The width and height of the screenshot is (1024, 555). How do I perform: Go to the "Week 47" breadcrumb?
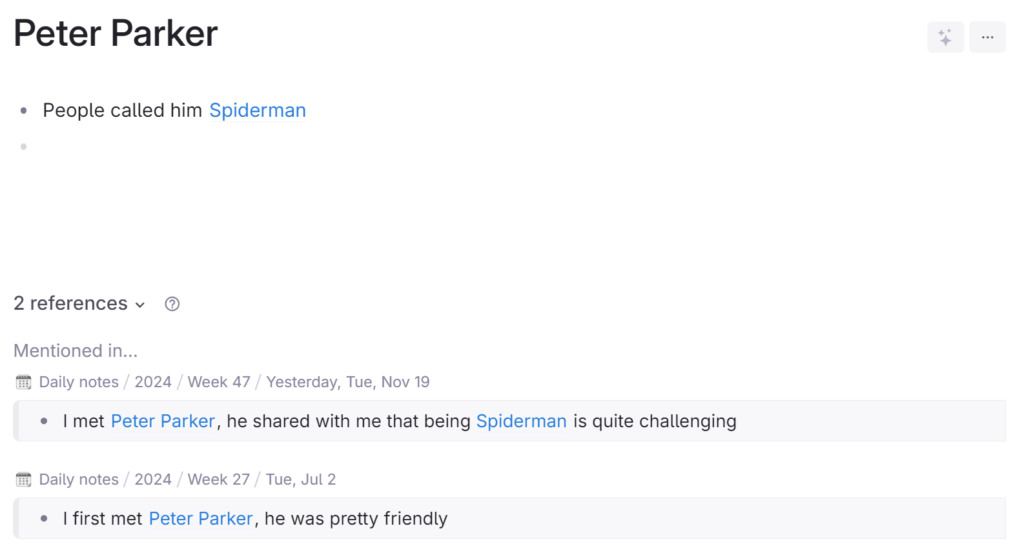219,382
